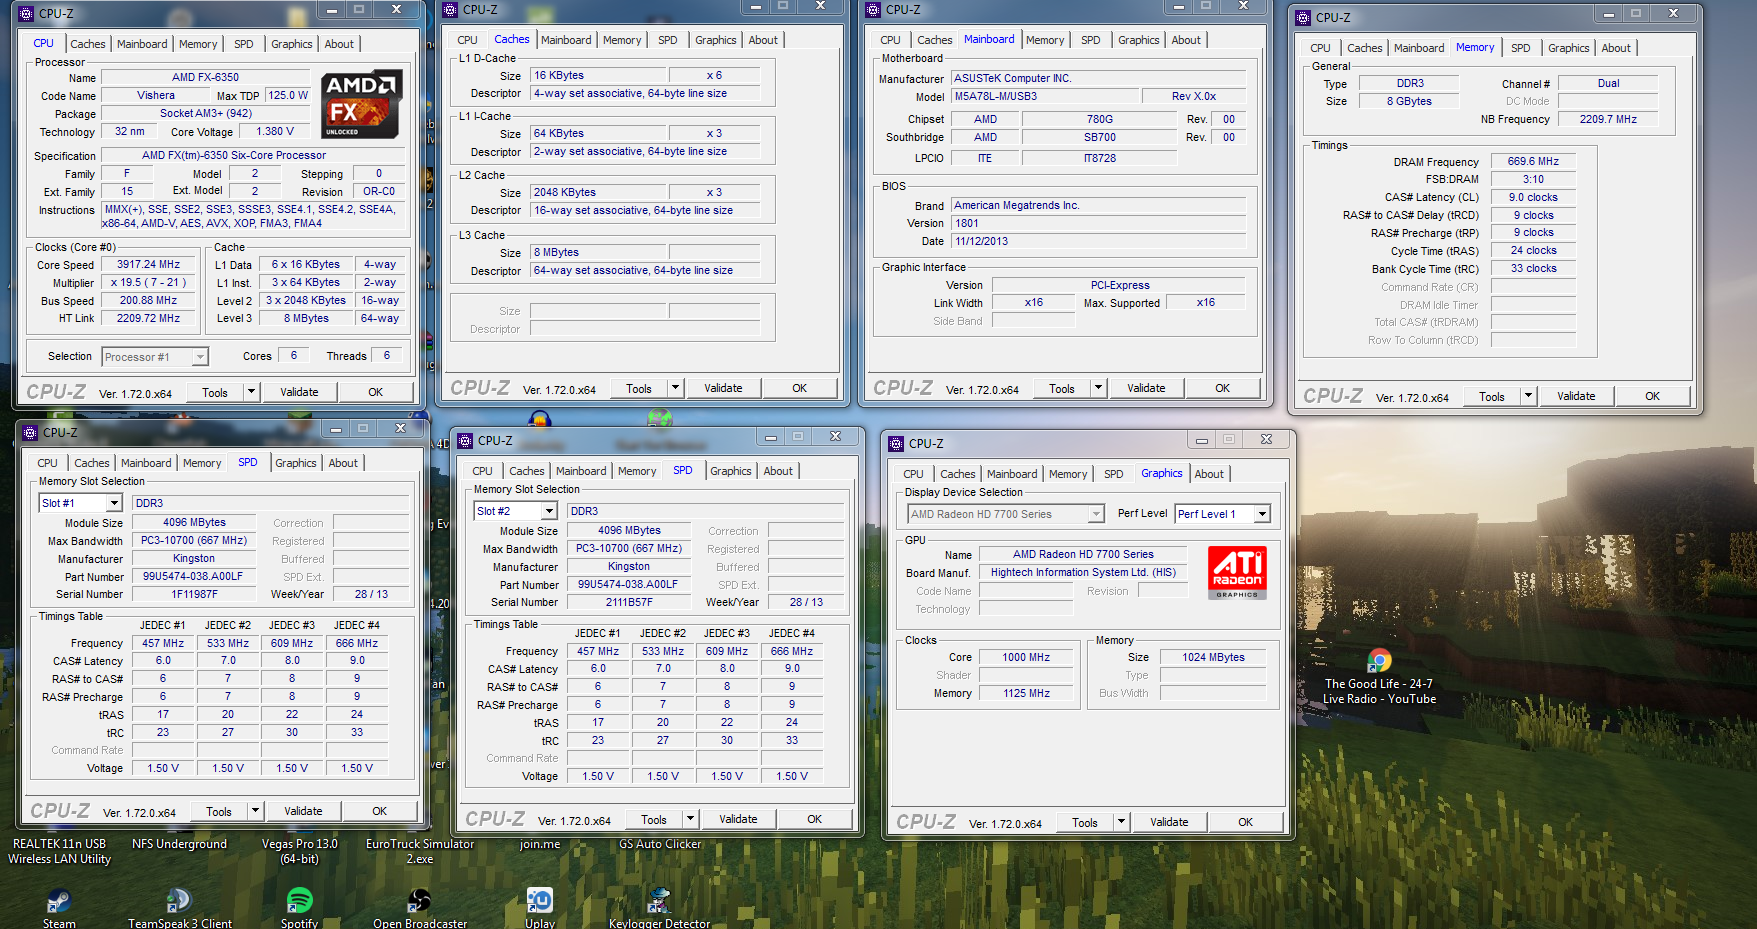Switch to the About tab in the CPU tab window
Image resolution: width=1757 pixels, height=929 pixels.
click(x=339, y=44)
